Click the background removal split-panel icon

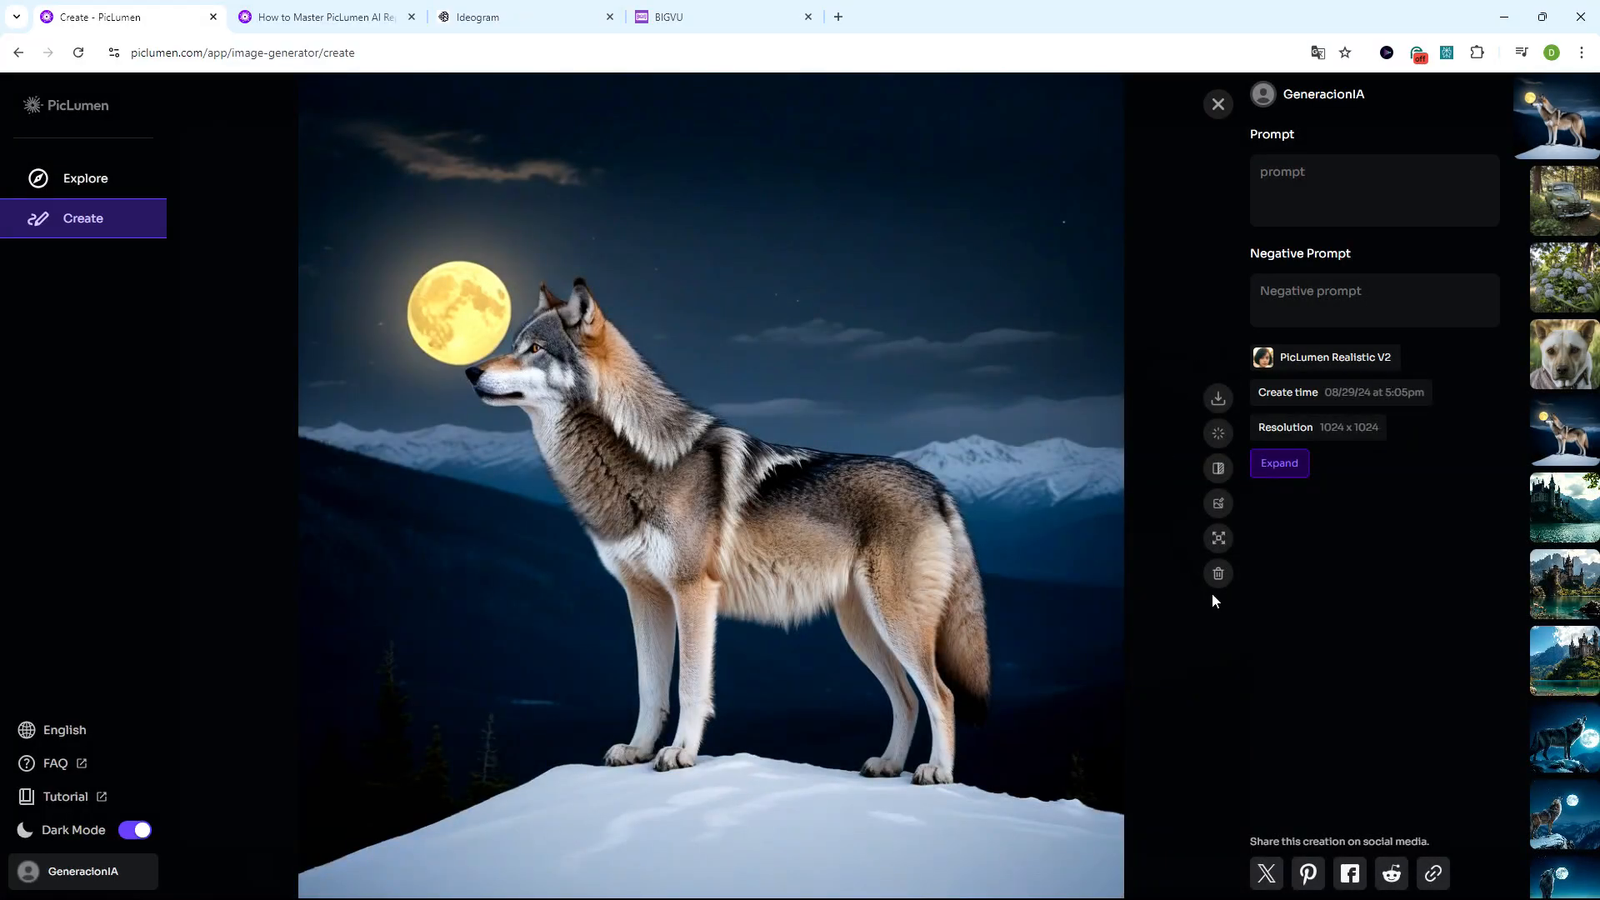coord(1218,468)
